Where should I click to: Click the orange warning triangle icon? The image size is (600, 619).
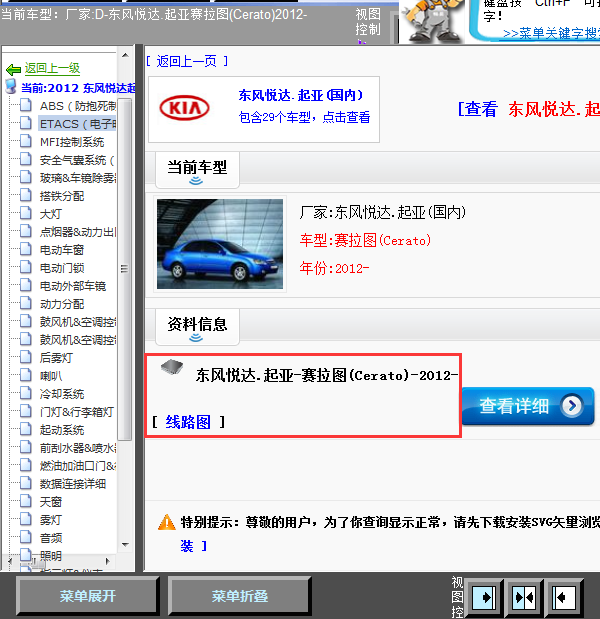click(x=167, y=522)
